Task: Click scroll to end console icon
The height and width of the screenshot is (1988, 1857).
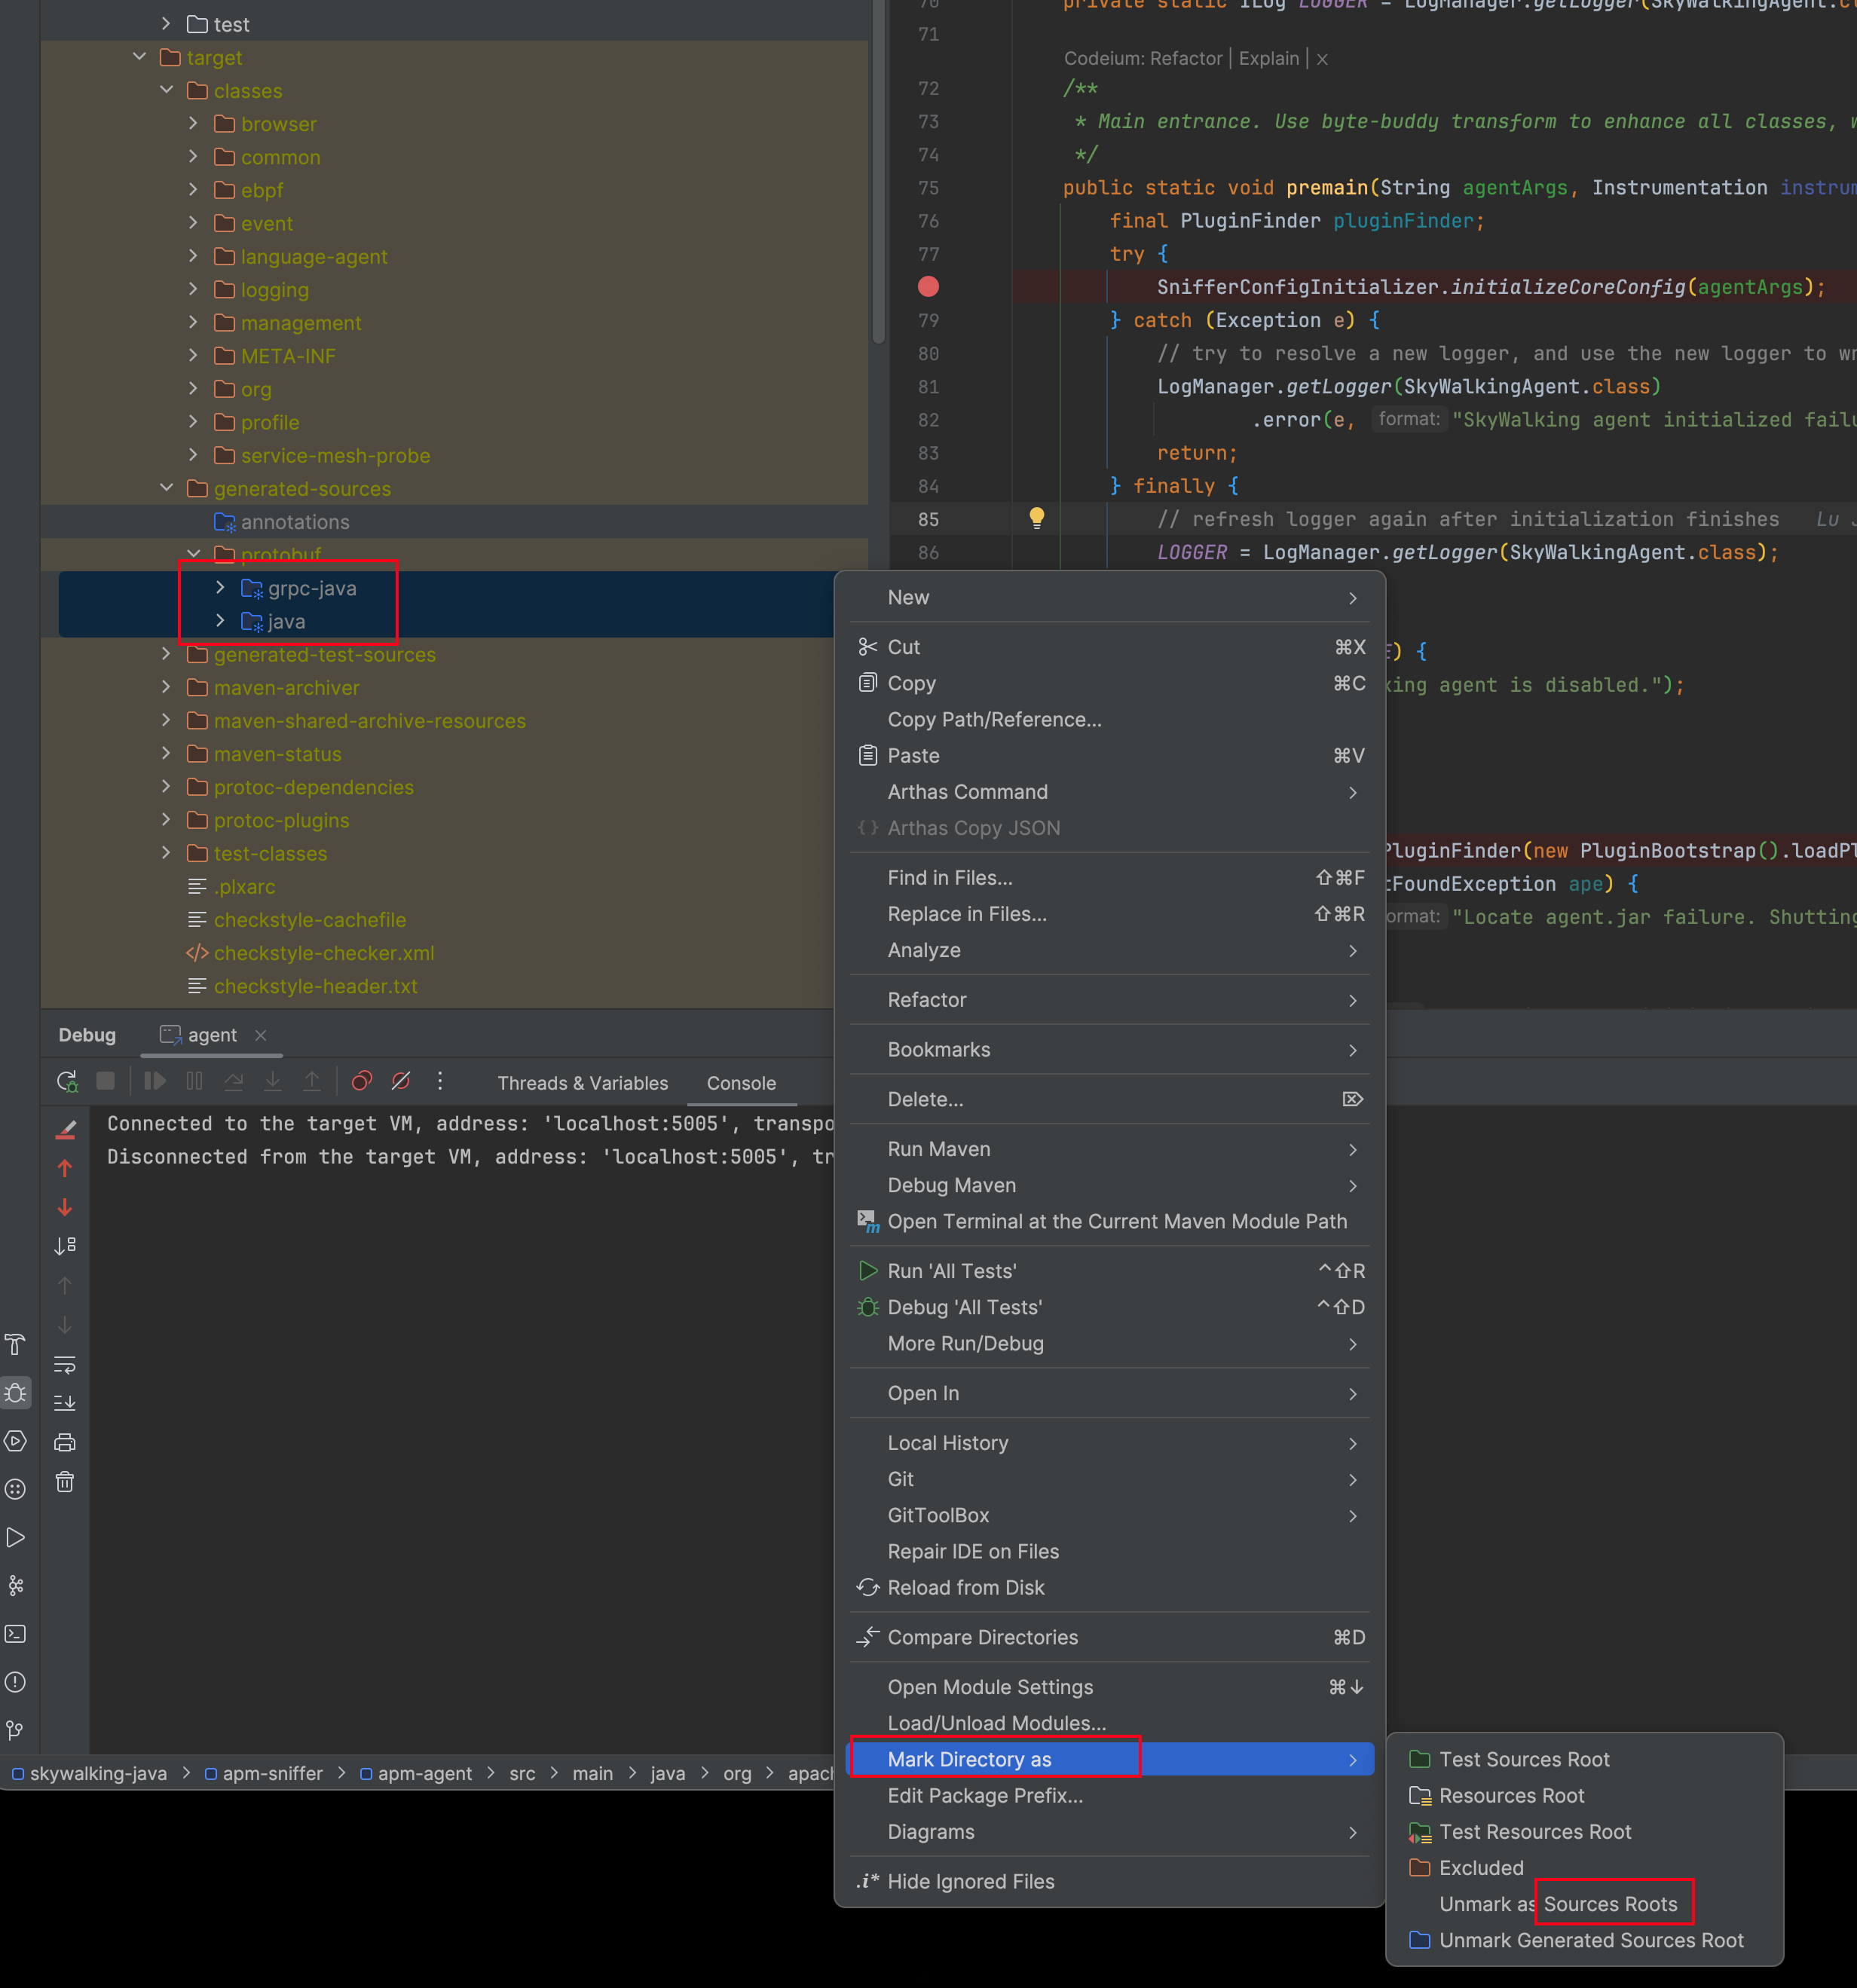Action: (x=65, y=1403)
